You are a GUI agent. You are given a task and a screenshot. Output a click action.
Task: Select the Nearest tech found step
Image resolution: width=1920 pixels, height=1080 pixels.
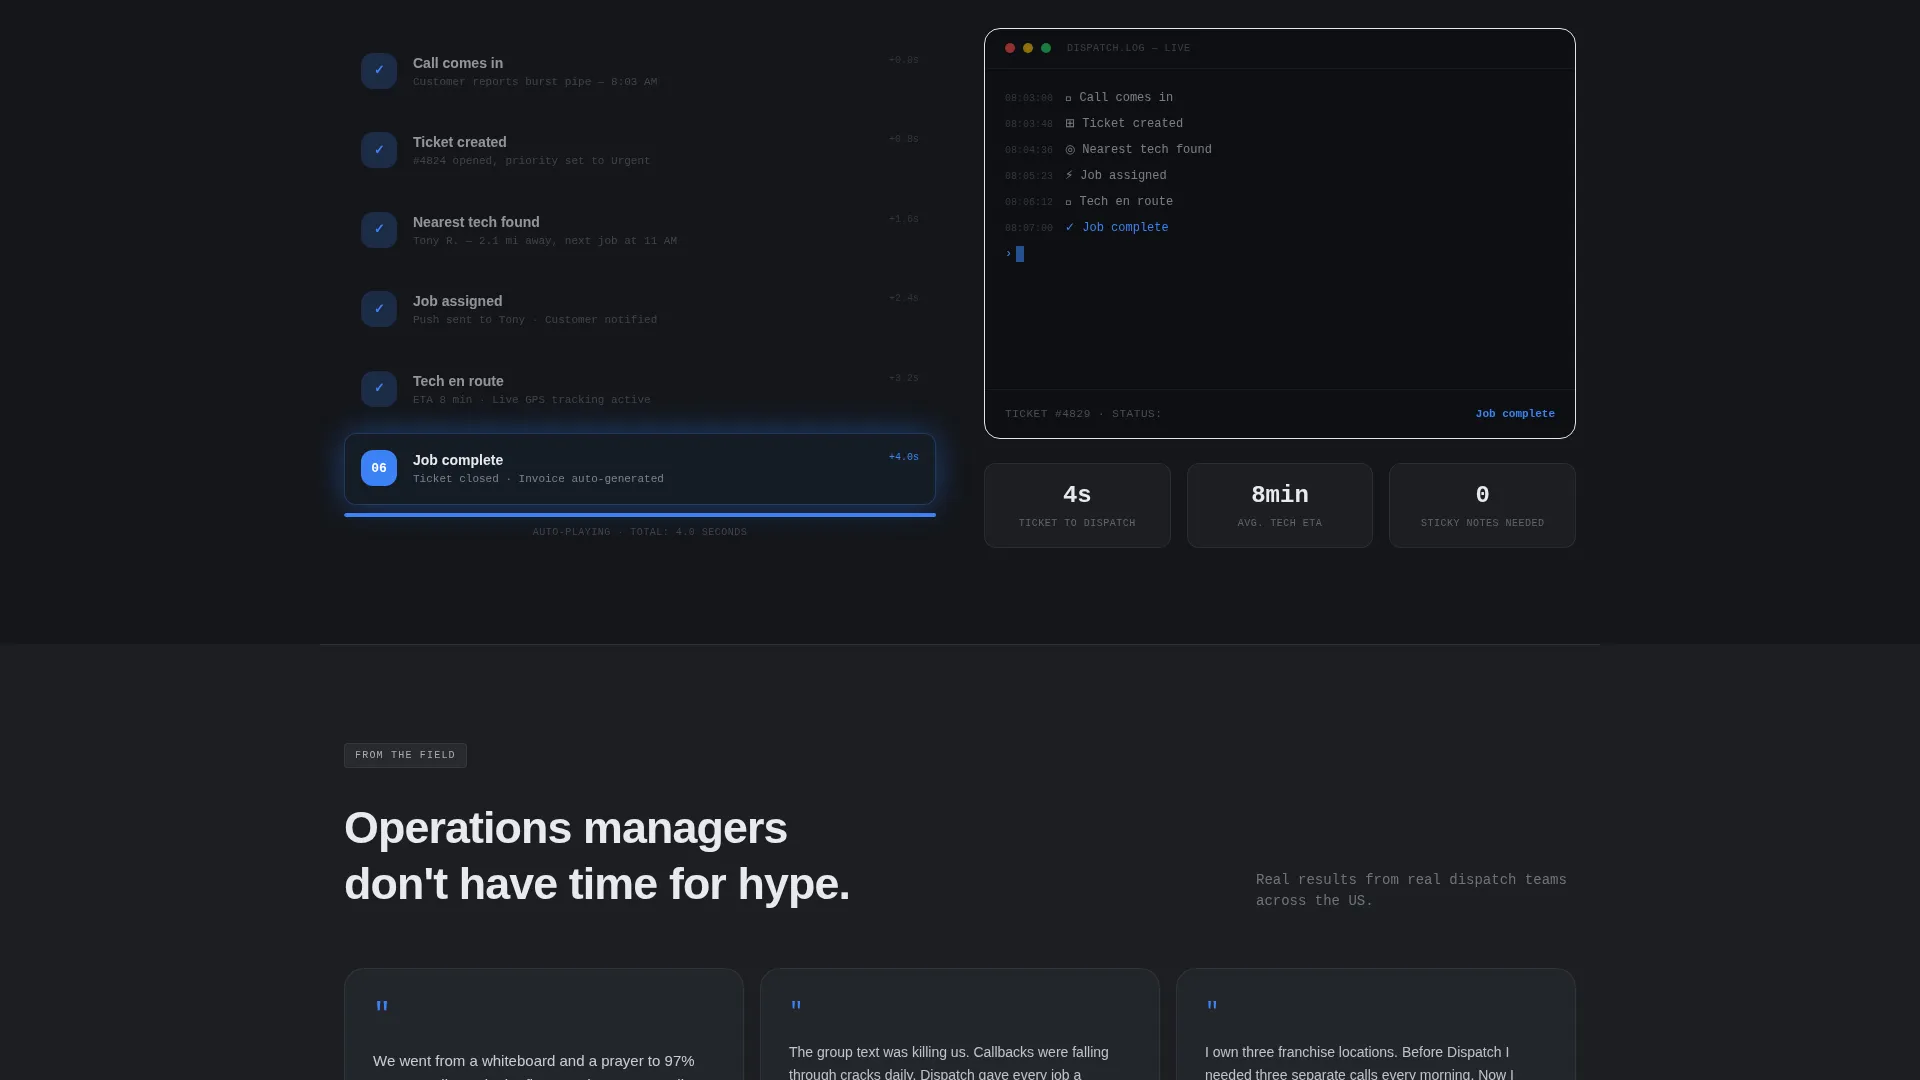tap(640, 230)
